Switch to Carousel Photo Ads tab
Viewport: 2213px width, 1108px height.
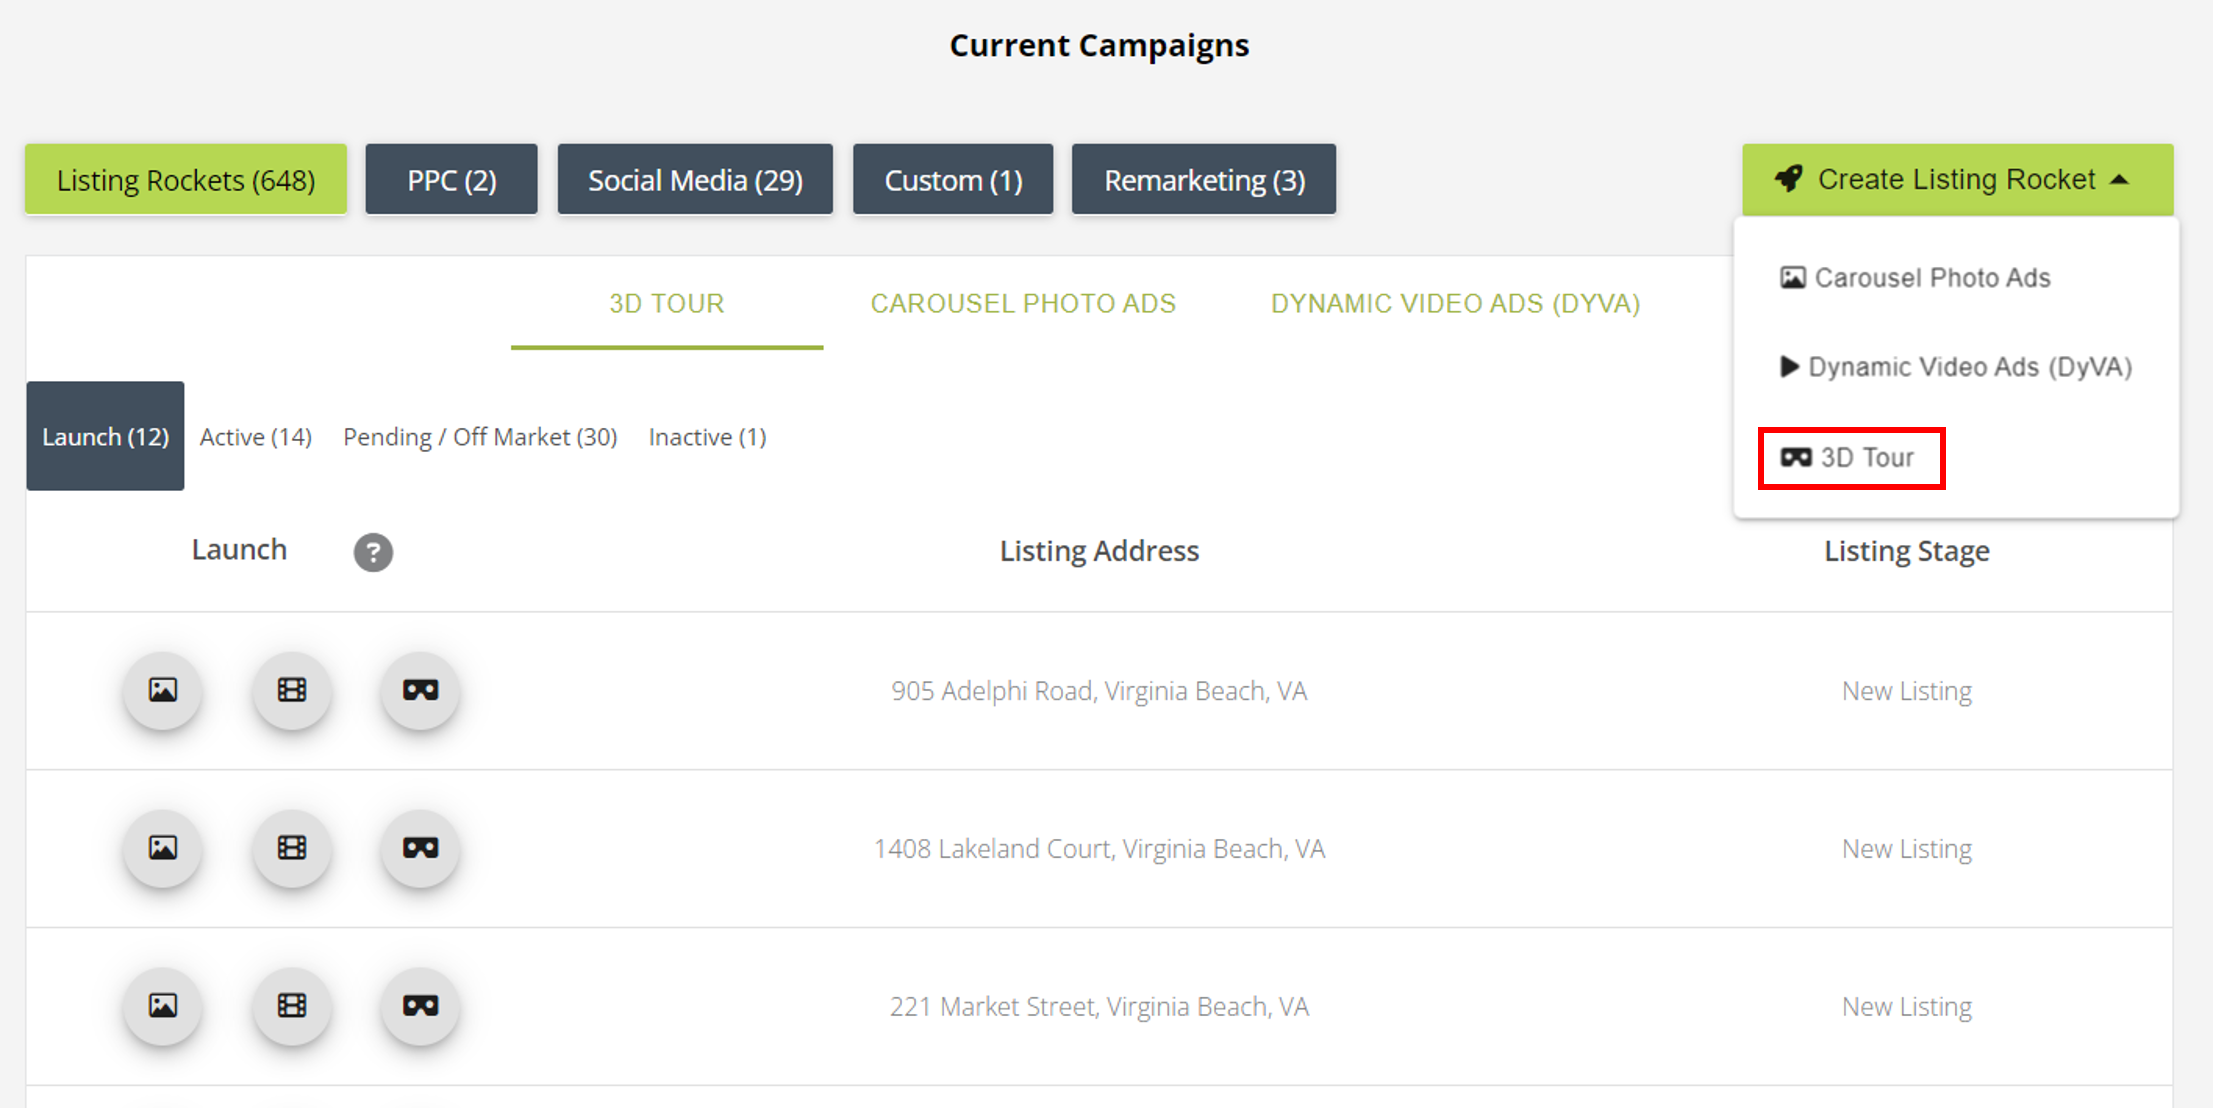1023,303
